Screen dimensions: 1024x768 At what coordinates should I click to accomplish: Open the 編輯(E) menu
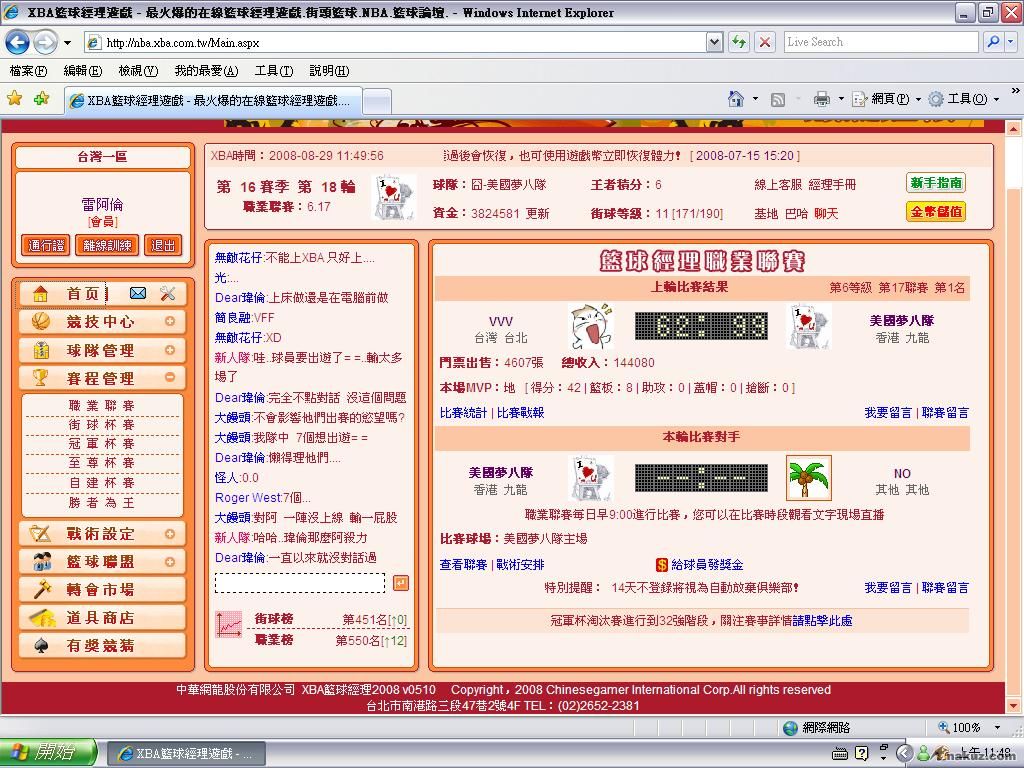pyautogui.click(x=82, y=71)
